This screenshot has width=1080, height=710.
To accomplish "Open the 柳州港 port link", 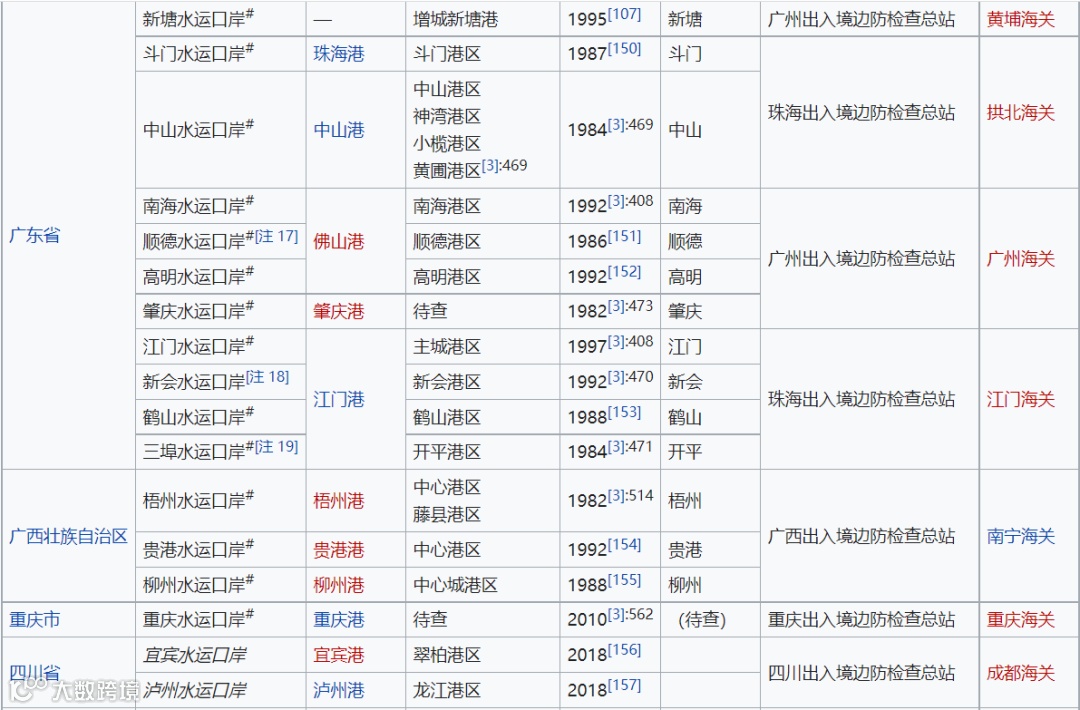I will click(338, 584).
